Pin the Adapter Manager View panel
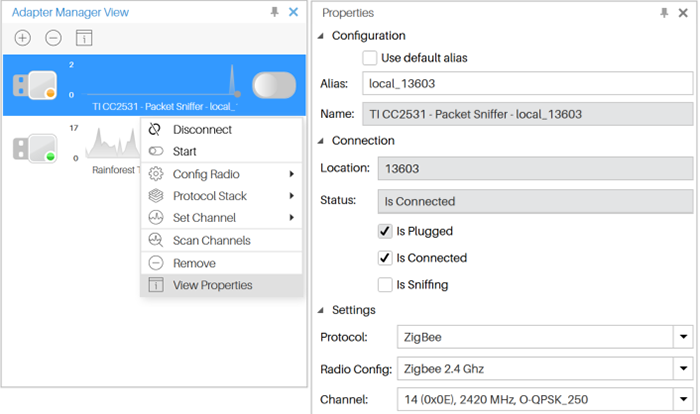This screenshot has width=700, height=414. tap(275, 12)
